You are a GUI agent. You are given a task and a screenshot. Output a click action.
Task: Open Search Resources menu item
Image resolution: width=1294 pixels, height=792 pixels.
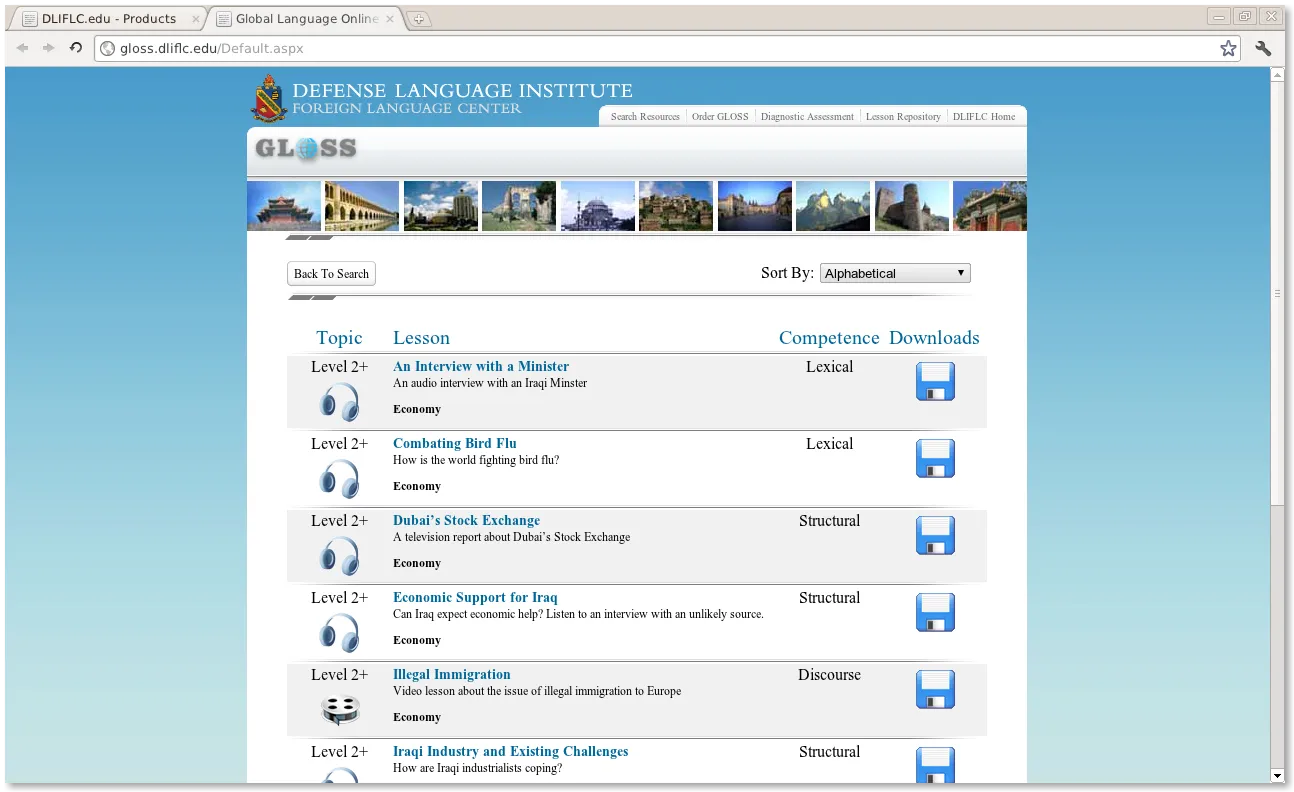pos(645,117)
